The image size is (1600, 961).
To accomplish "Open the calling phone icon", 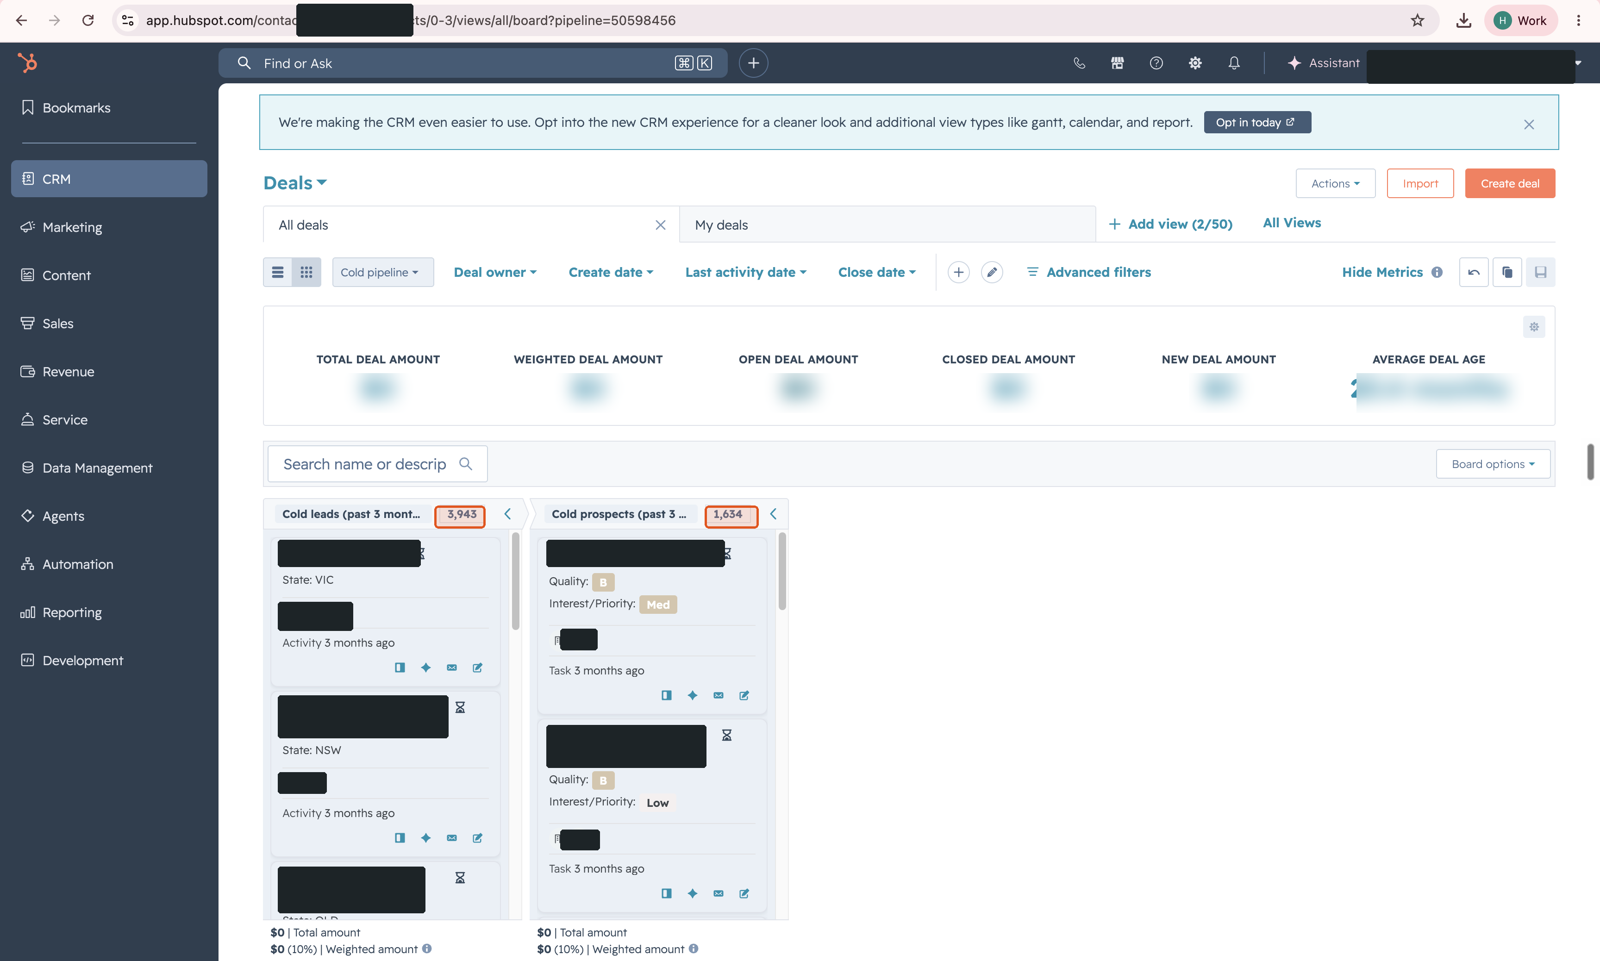I will tap(1079, 63).
